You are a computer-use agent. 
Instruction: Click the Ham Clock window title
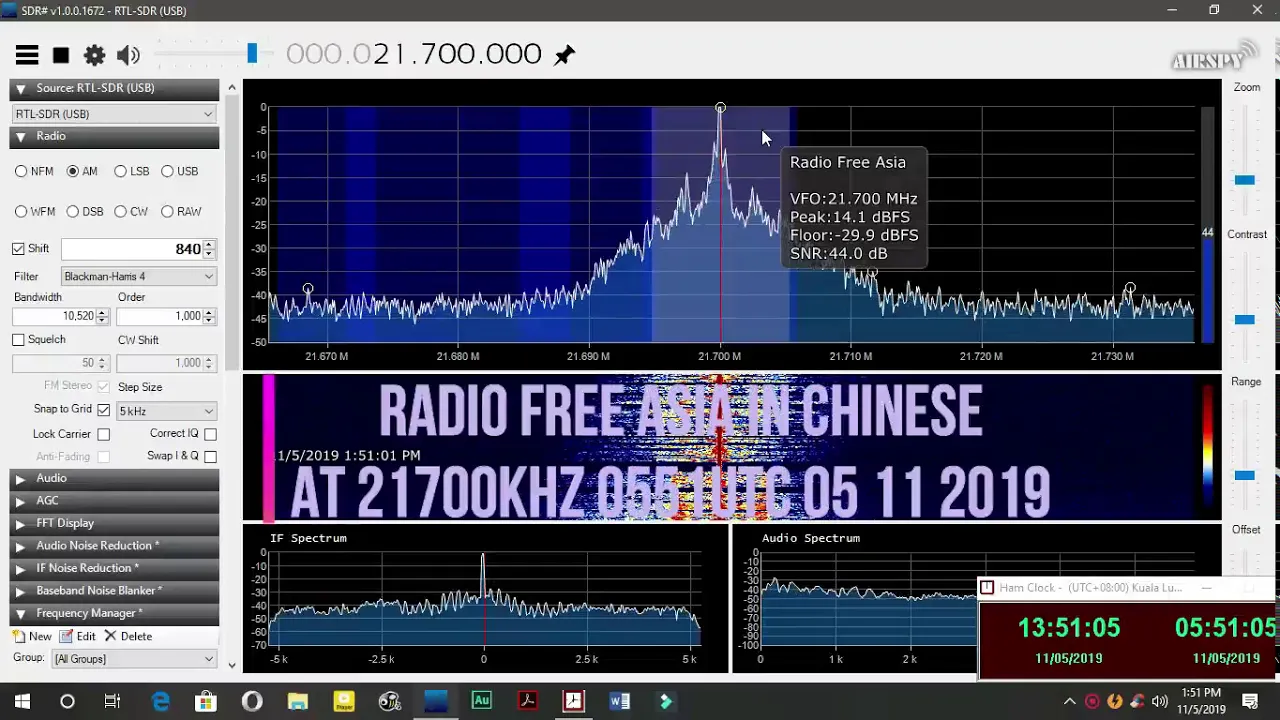click(x=1090, y=588)
